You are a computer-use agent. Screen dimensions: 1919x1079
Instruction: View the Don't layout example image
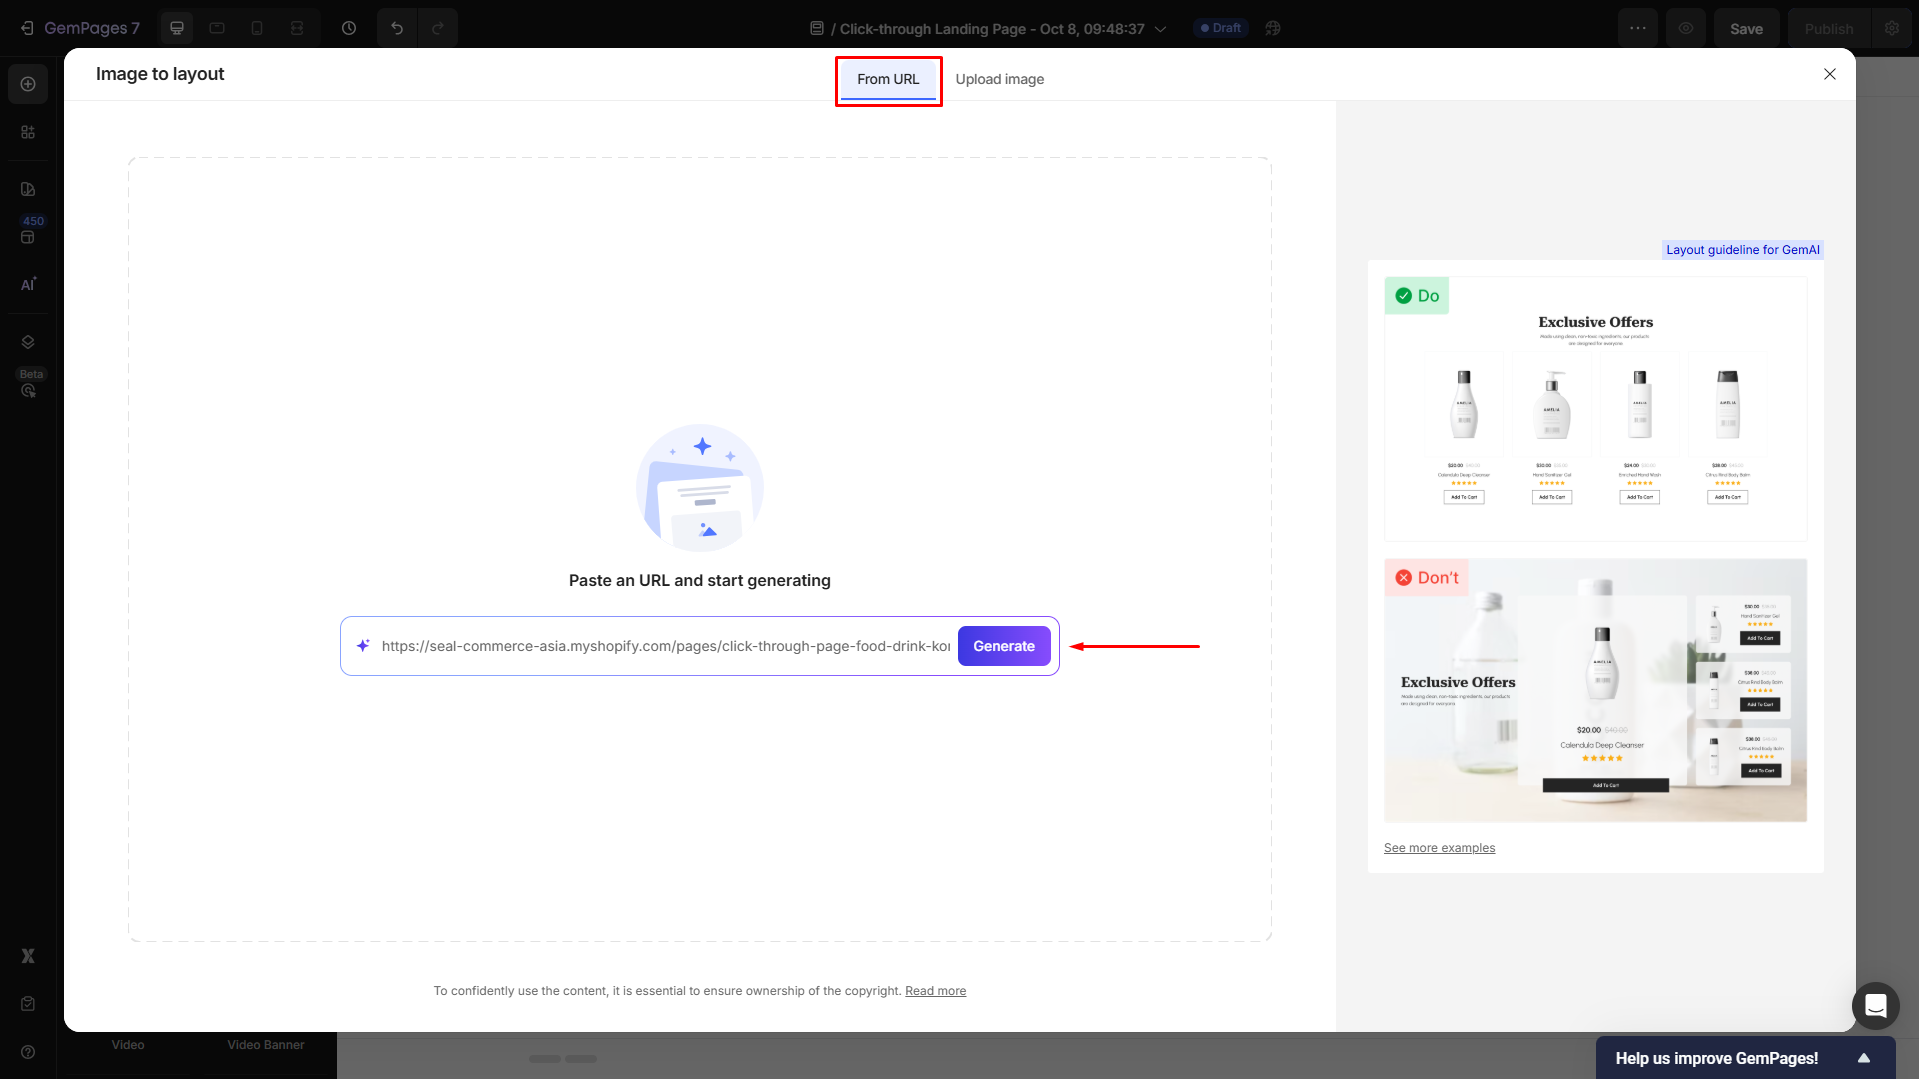pos(1595,690)
